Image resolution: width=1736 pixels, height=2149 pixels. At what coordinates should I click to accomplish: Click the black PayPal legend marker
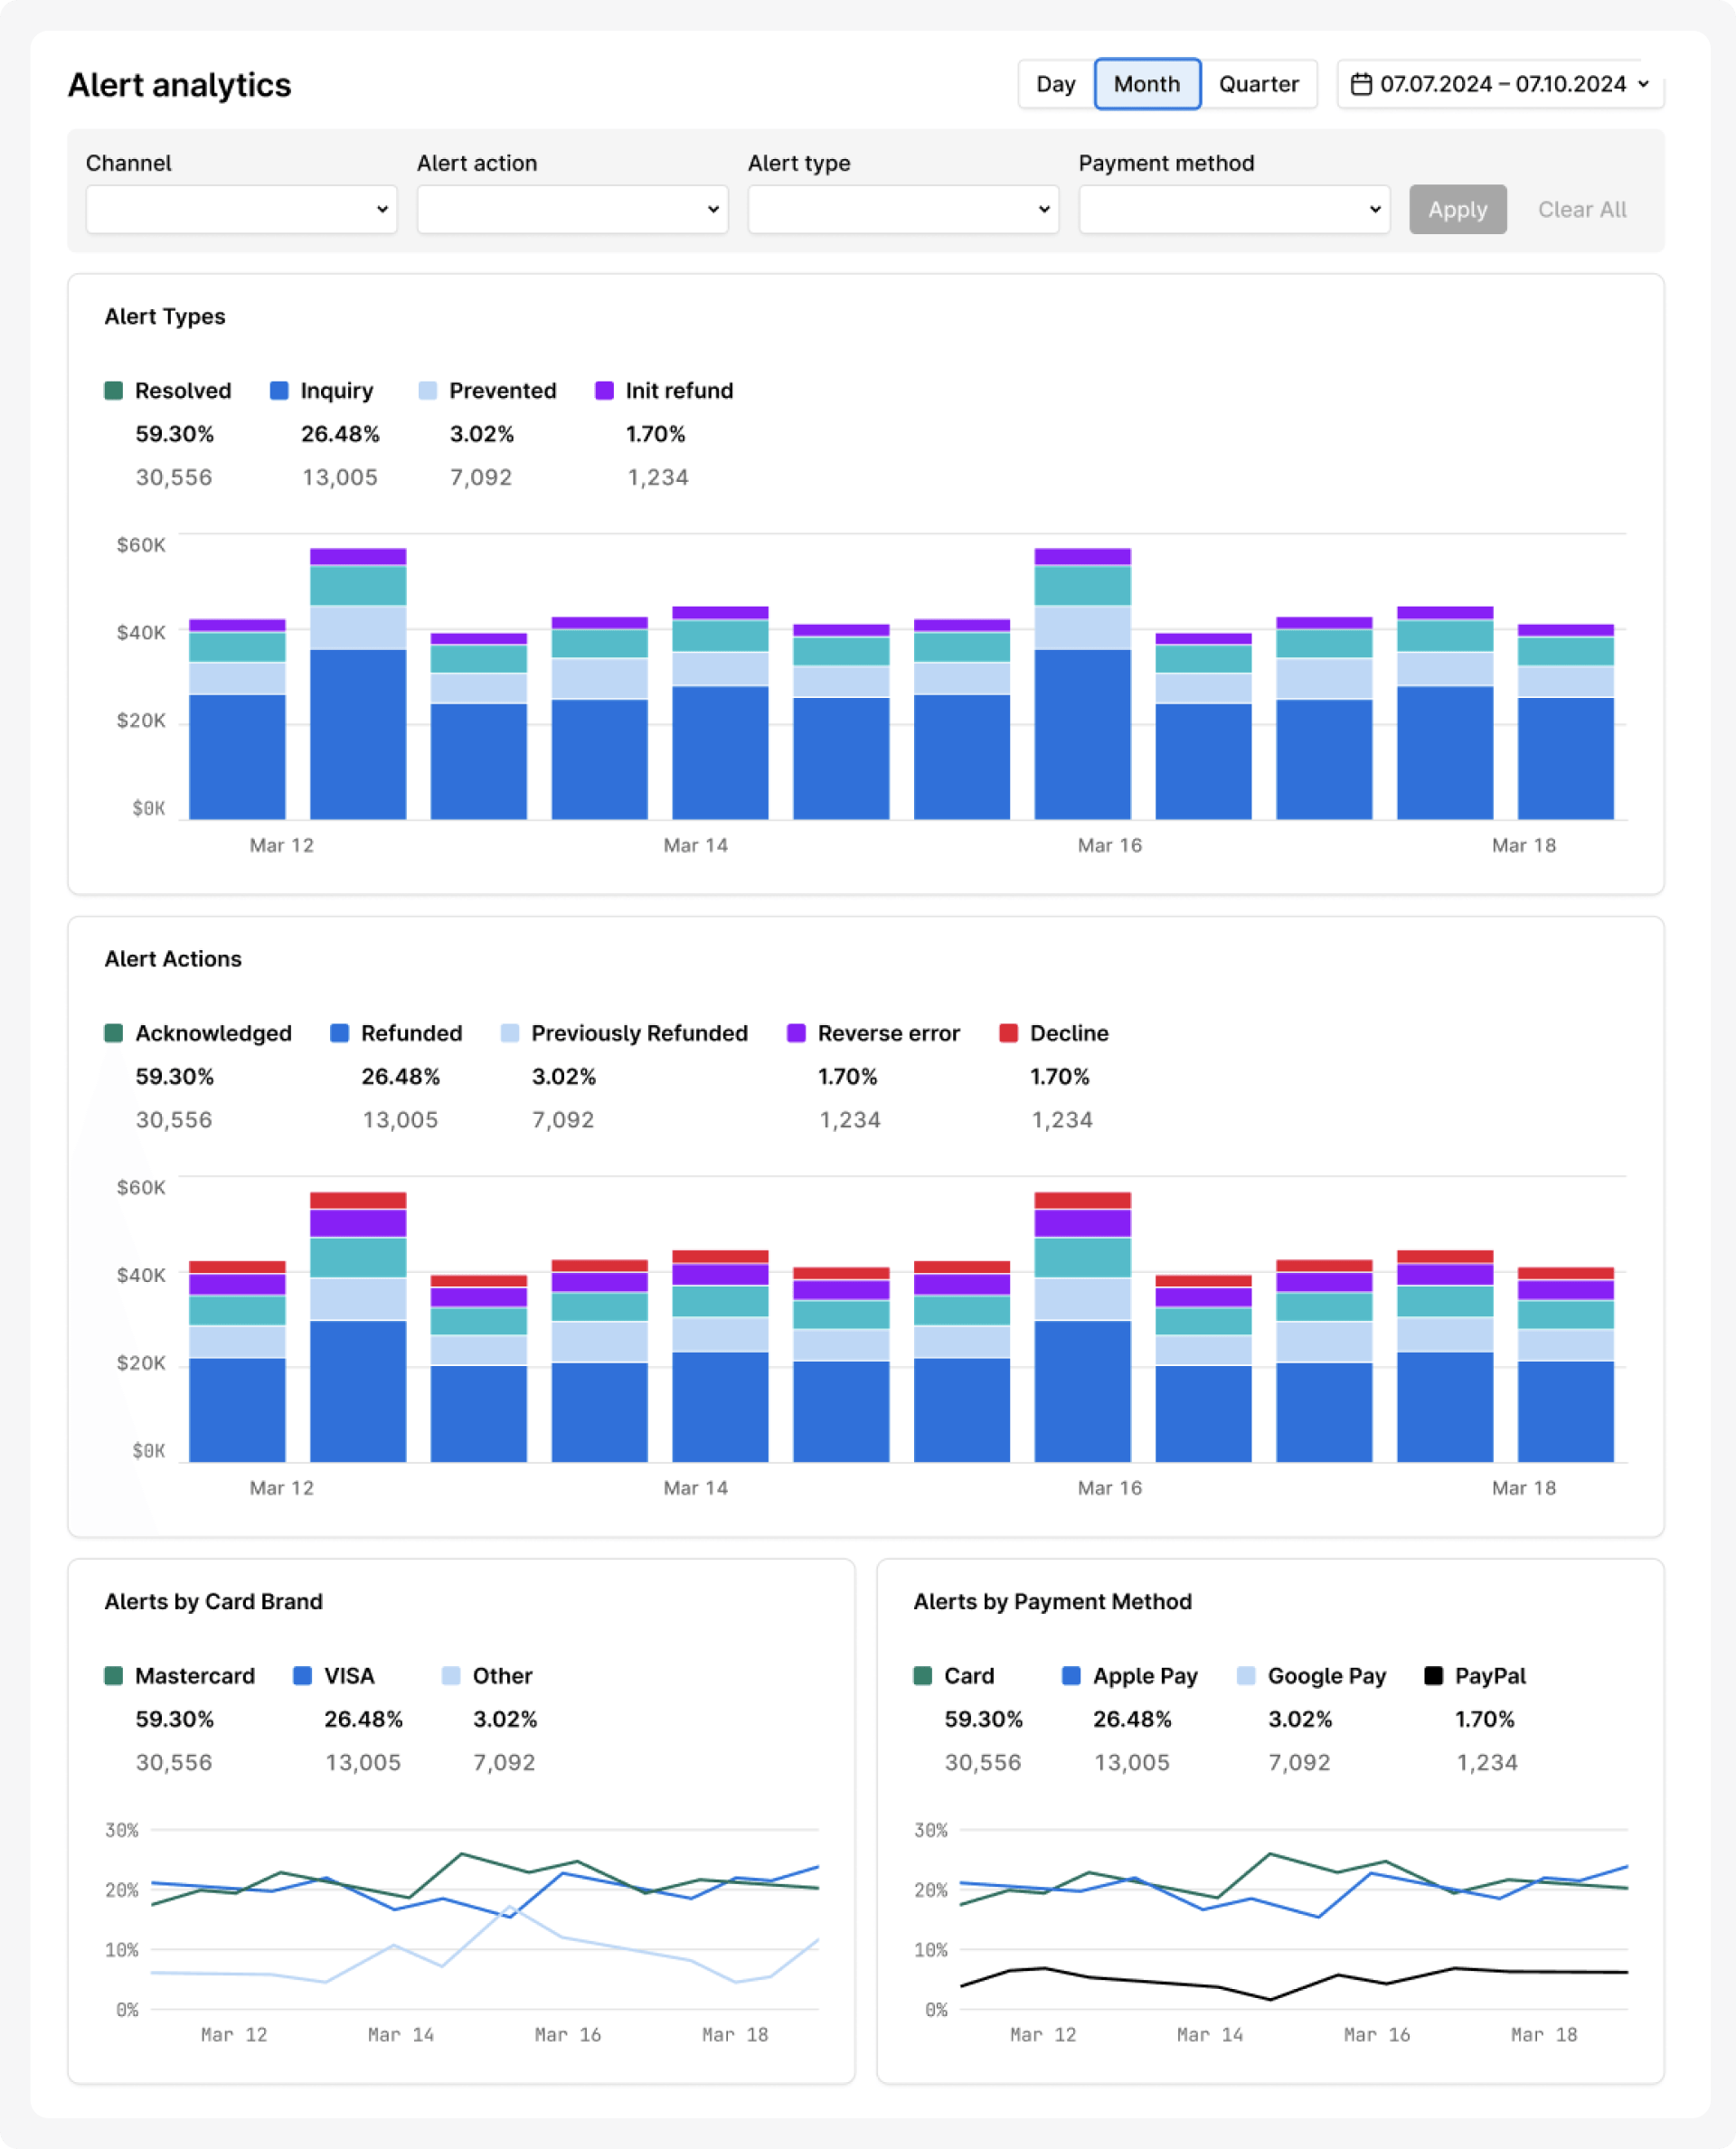click(x=1434, y=1676)
